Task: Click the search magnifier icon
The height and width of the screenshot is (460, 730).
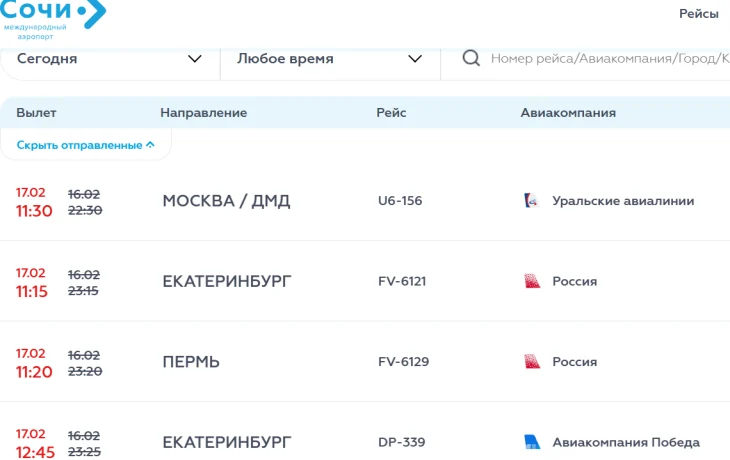Action: click(x=471, y=58)
